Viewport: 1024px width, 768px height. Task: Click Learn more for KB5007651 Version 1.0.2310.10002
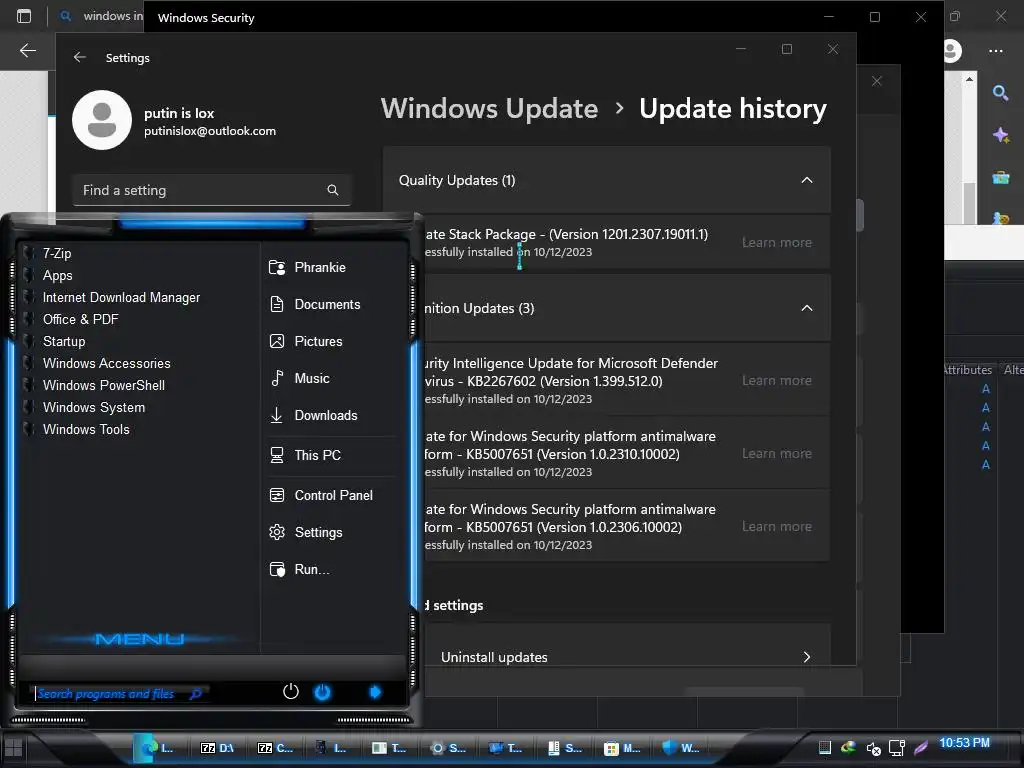point(776,453)
